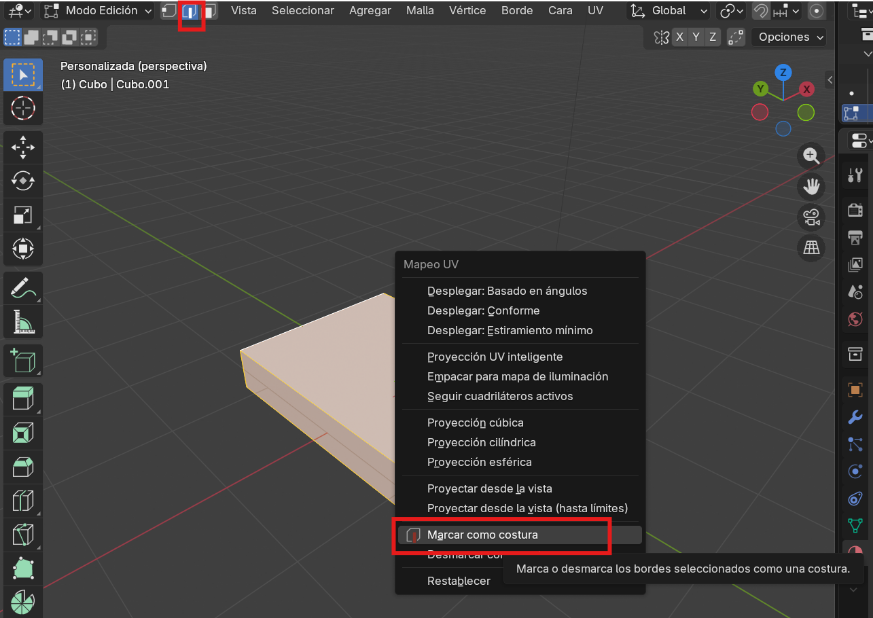
Task: Choose the Rotate tool in toolbar
Action: (x=23, y=181)
